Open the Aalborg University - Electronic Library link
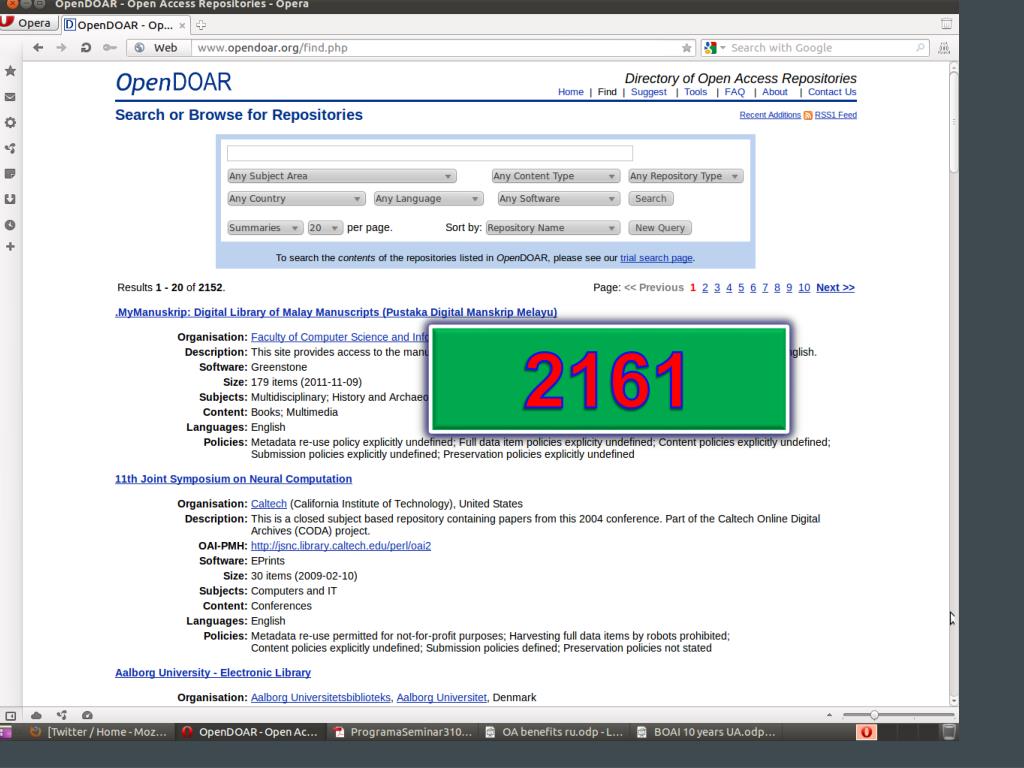The width and height of the screenshot is (1024, 768). (x=213, y=673)
